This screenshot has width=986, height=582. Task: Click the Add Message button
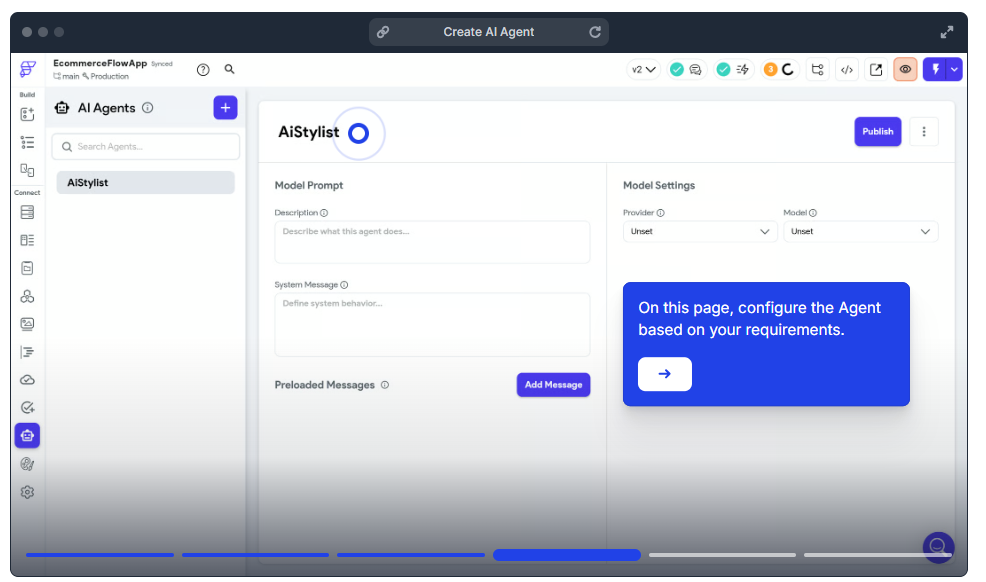553,385
